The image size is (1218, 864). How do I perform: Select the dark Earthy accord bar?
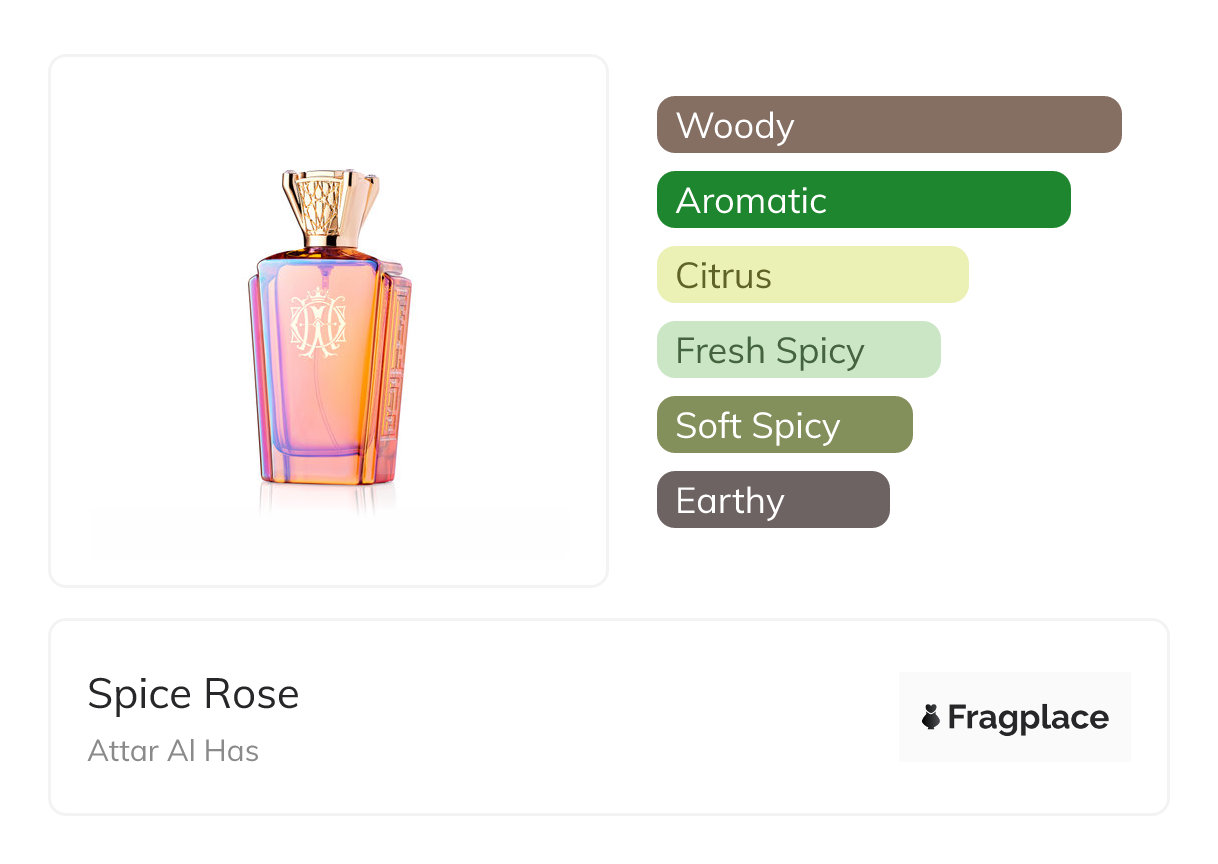[x=772, y=500]
